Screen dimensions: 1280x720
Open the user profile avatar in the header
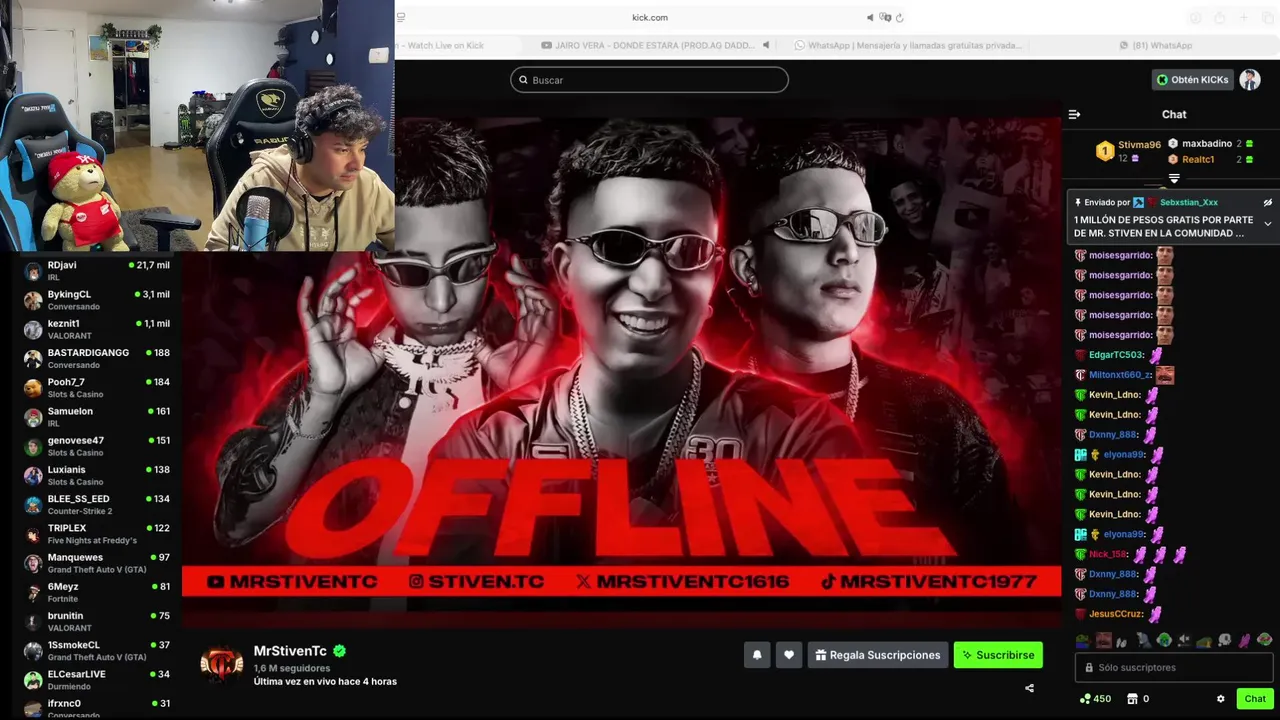coord(1250,80)
